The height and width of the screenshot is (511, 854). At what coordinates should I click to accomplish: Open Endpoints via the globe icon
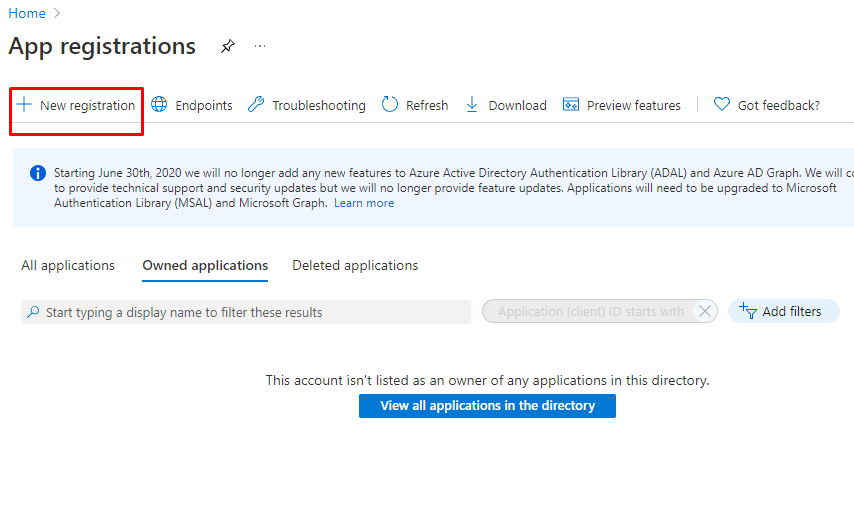point(159,105)
